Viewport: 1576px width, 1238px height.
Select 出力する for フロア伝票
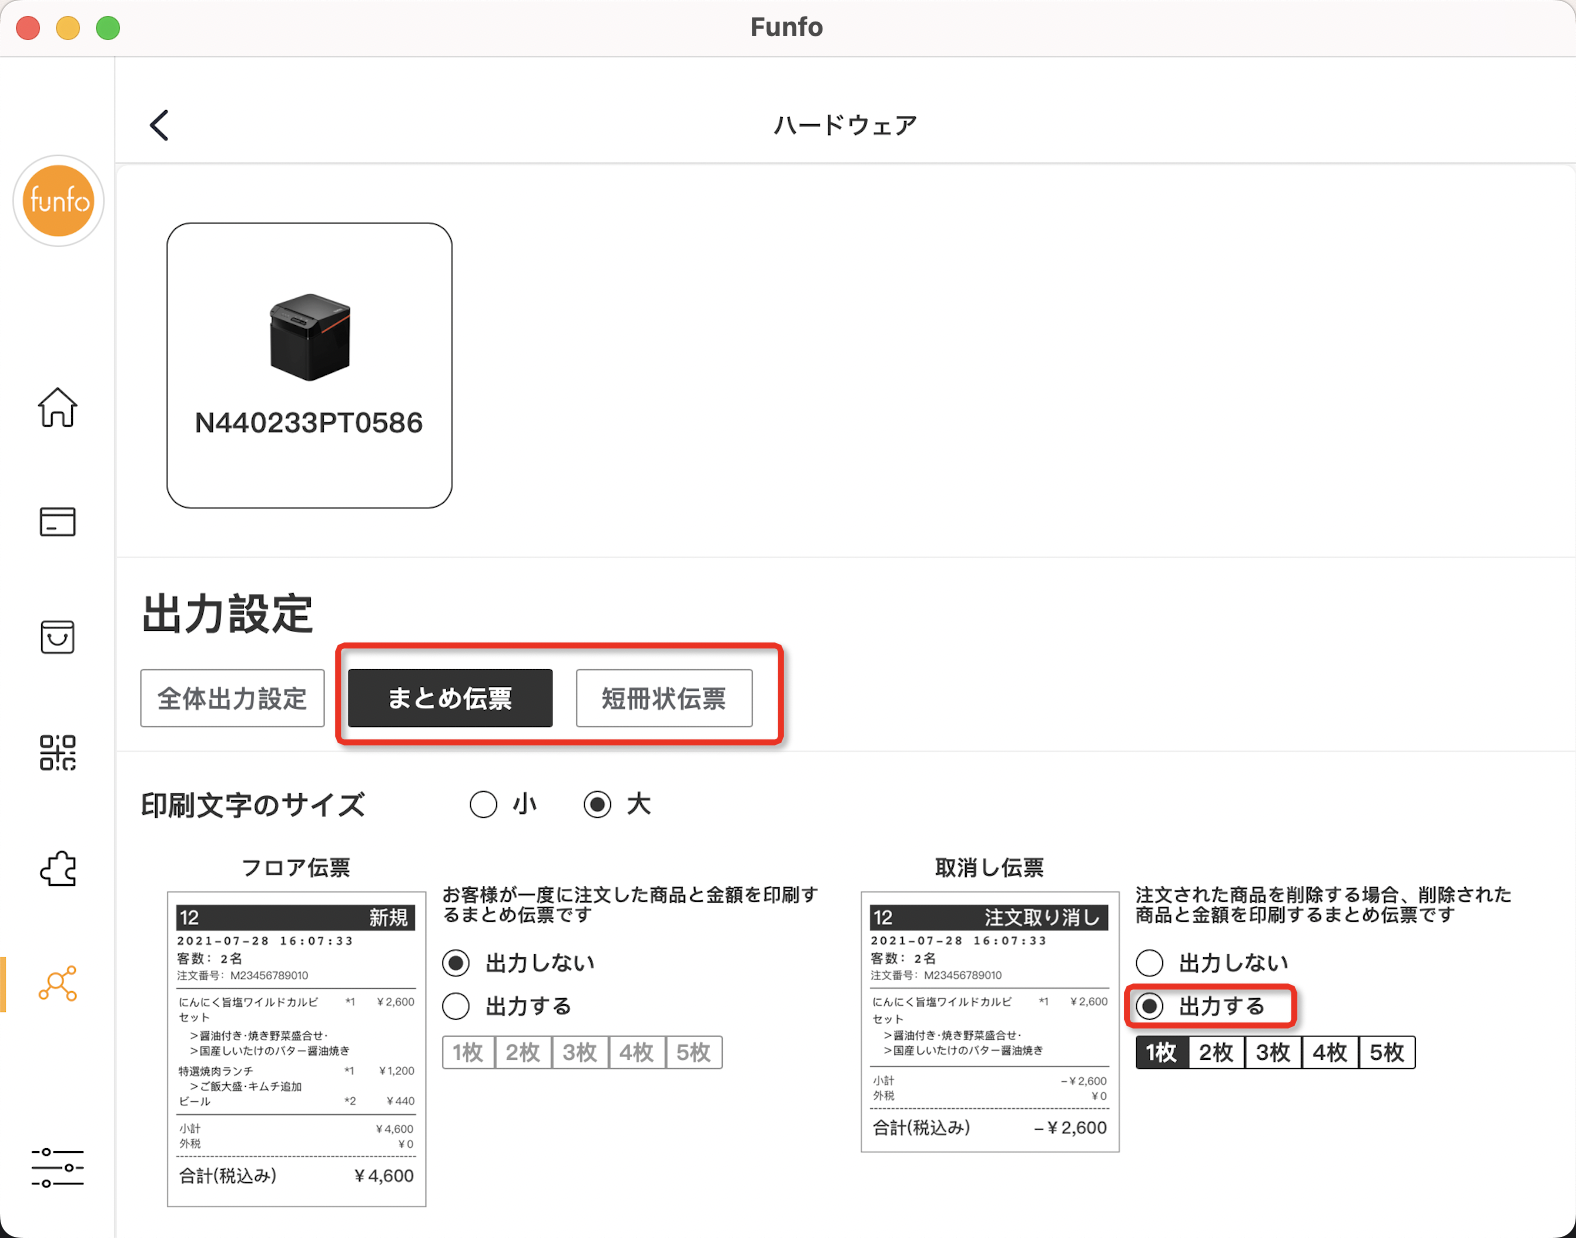[x=456, y=1006]
